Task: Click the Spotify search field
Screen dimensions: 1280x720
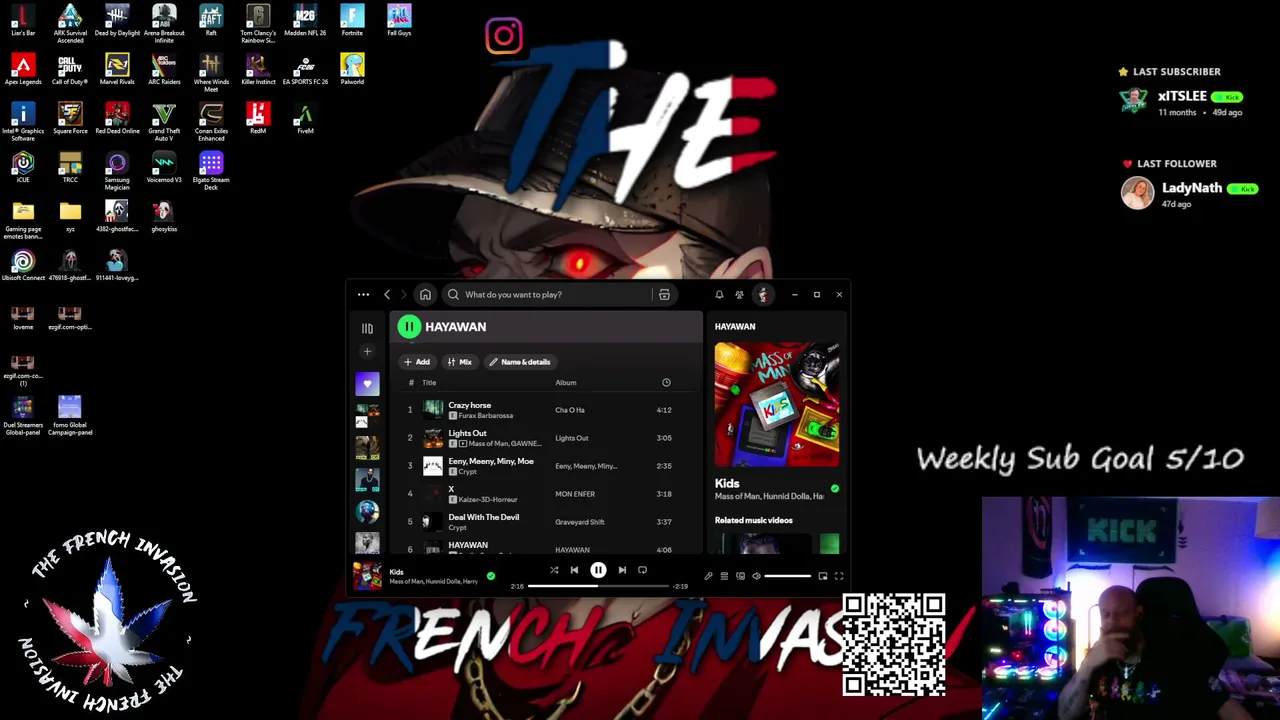Action: tap(546, 294)
